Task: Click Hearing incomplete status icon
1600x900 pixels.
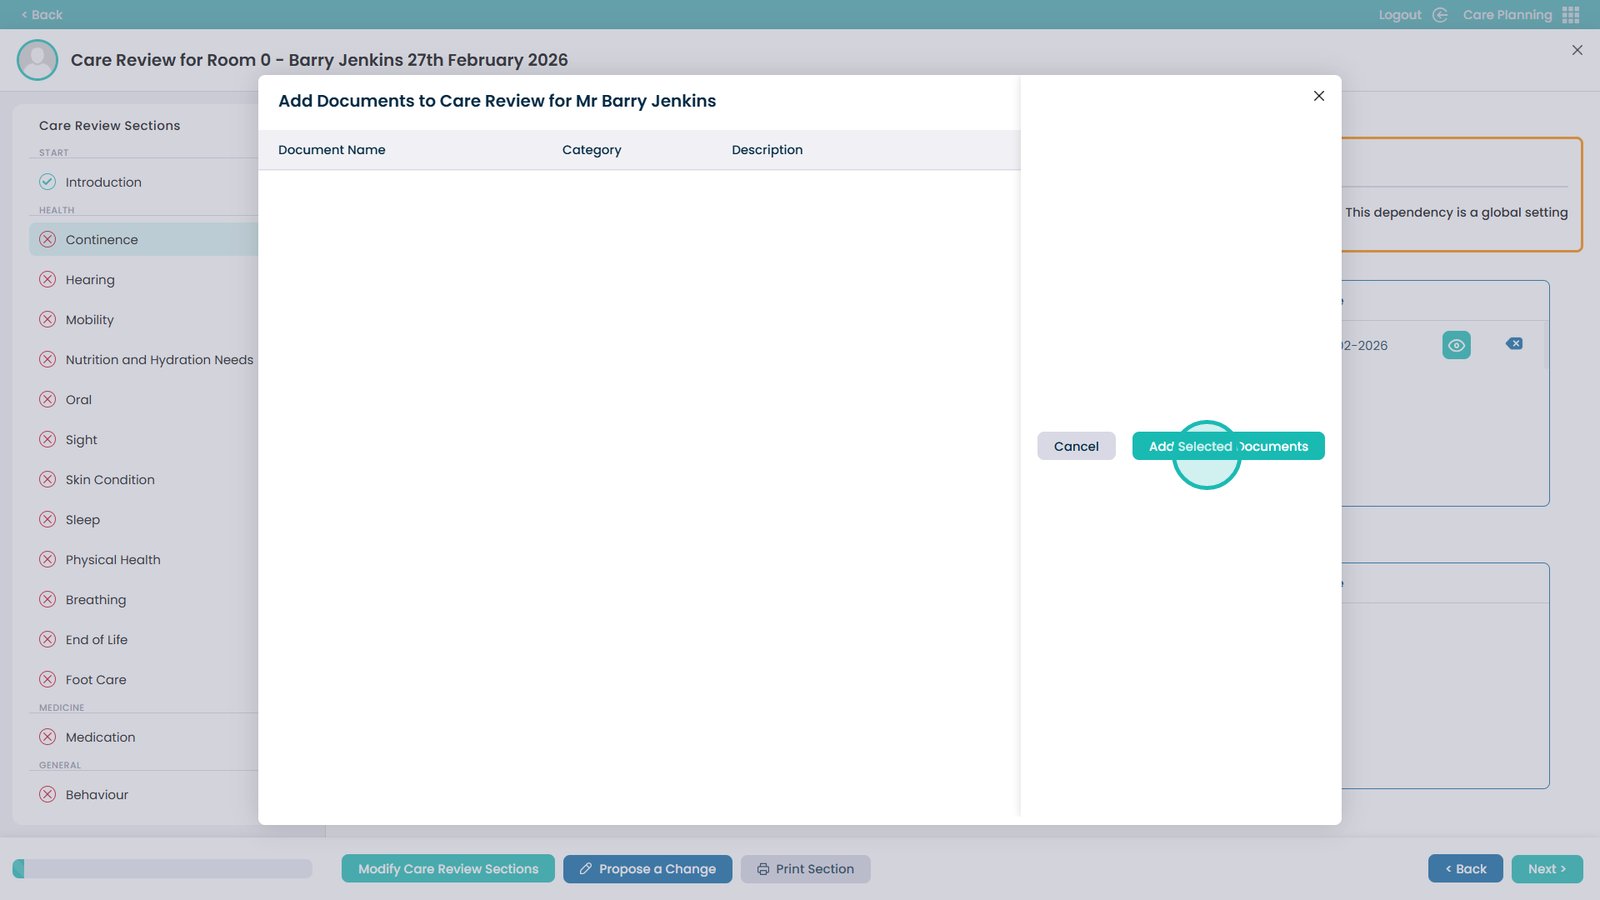Action: pos(47,280)
